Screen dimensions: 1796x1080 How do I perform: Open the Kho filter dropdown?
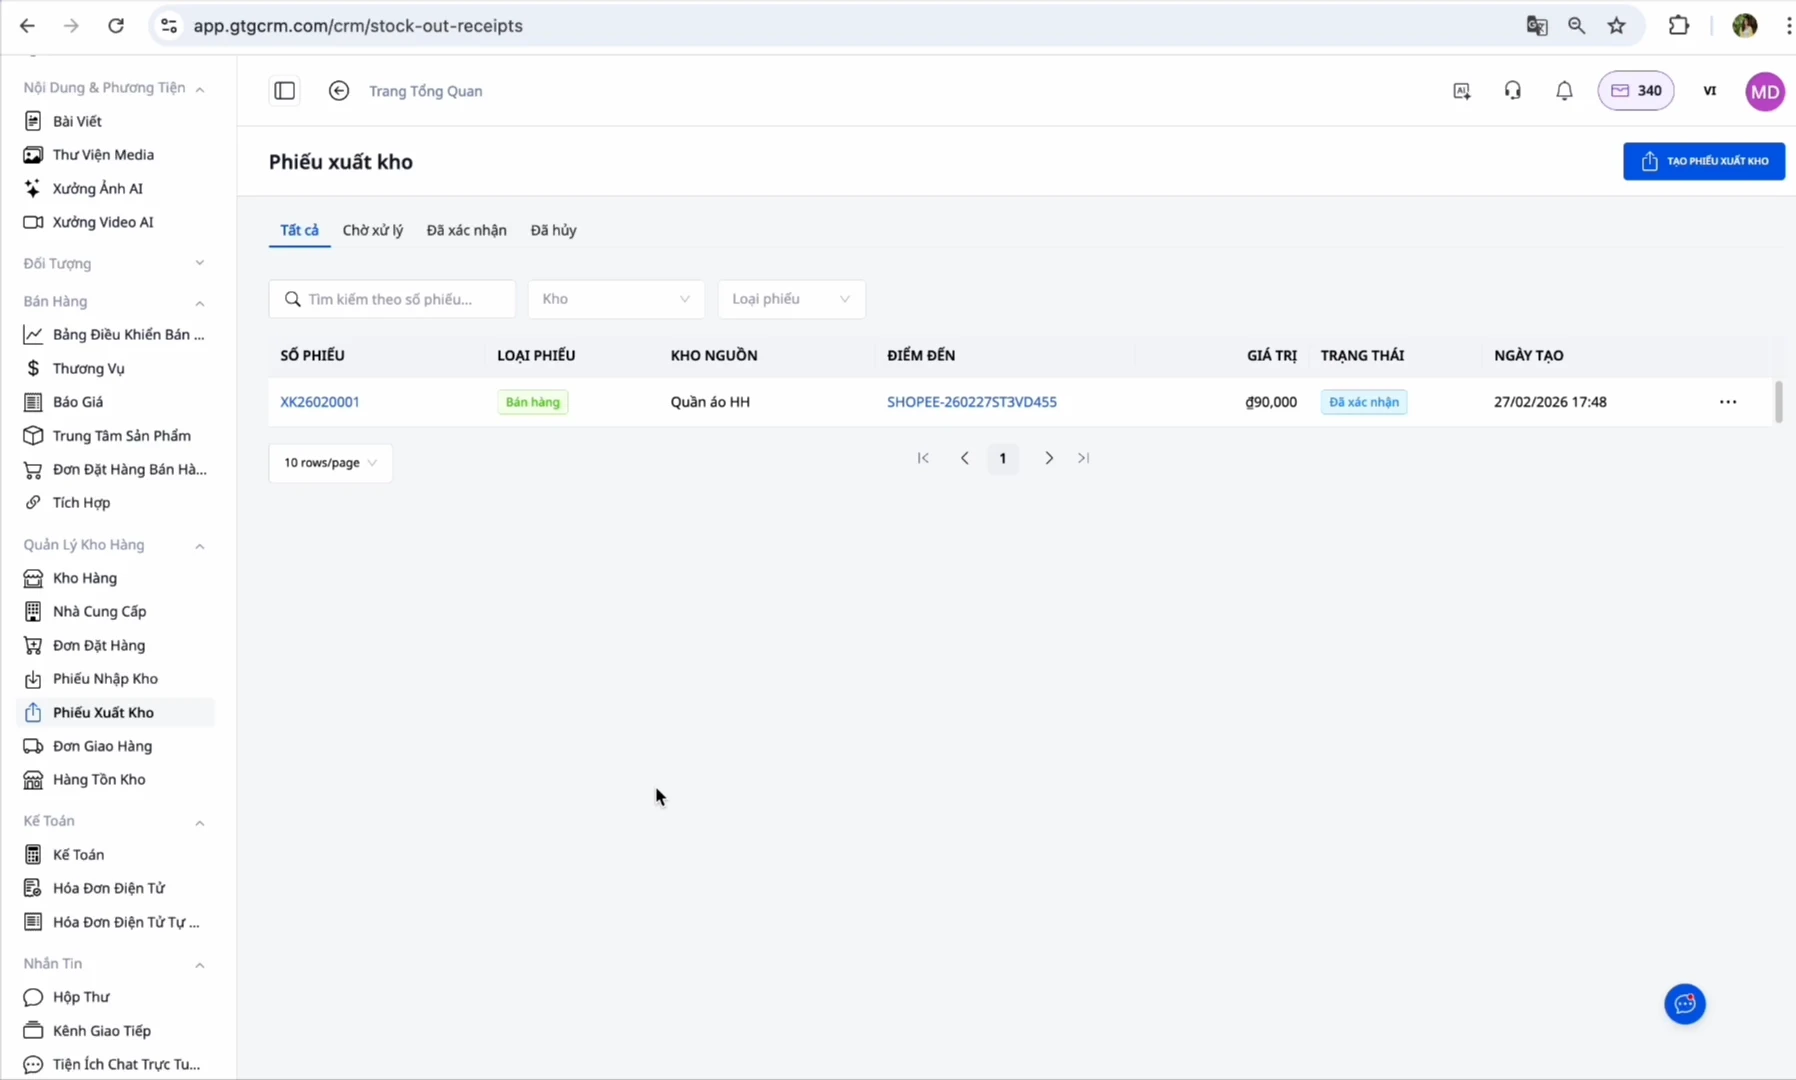(x=615, y=299)
